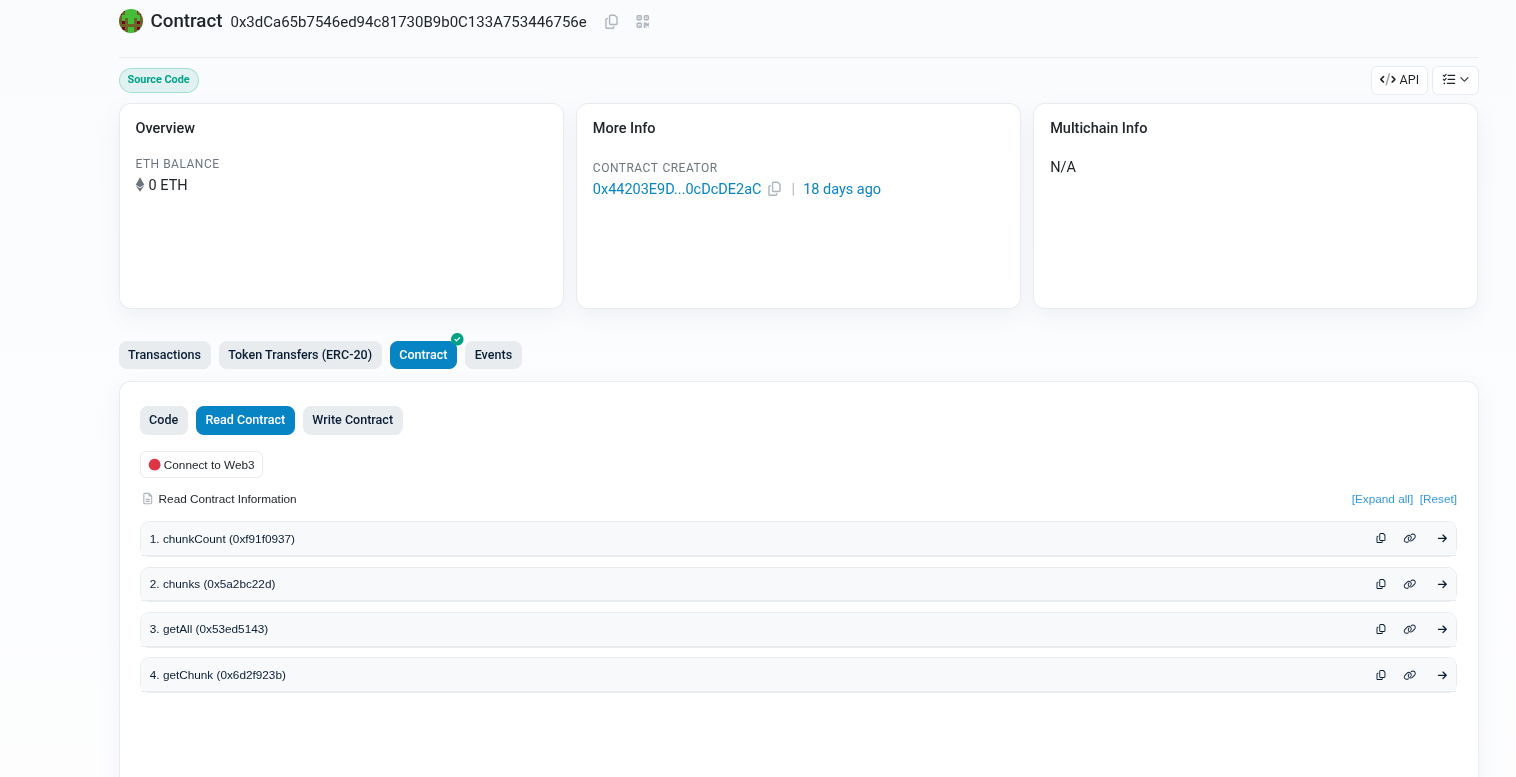Switch to the Events tab
Screen dimensions: 1516x777
pyautogui.click(x=493, y=355)
